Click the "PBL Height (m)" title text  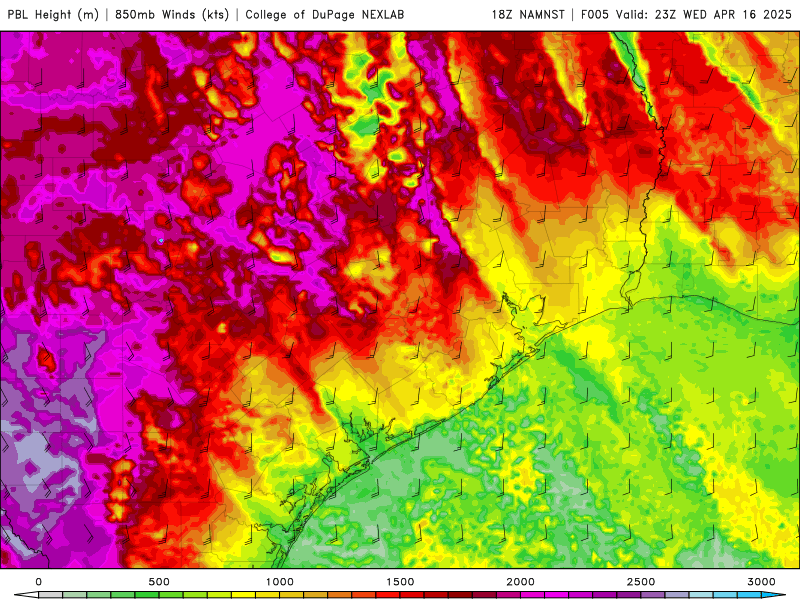[53, 14]
